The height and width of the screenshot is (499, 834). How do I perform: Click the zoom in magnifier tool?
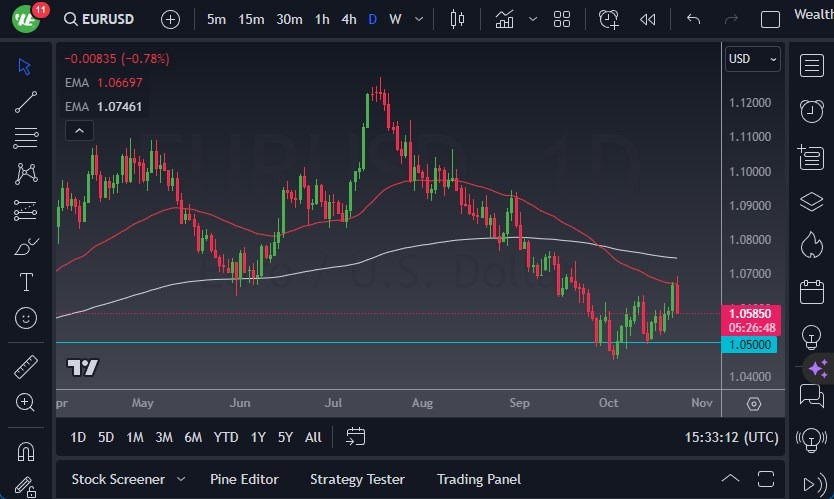tap(26, 403)
